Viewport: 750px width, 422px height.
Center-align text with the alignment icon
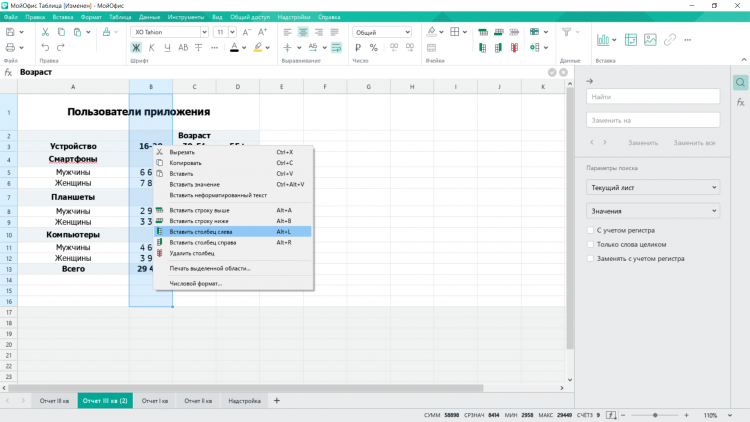(x=302, y=32)
